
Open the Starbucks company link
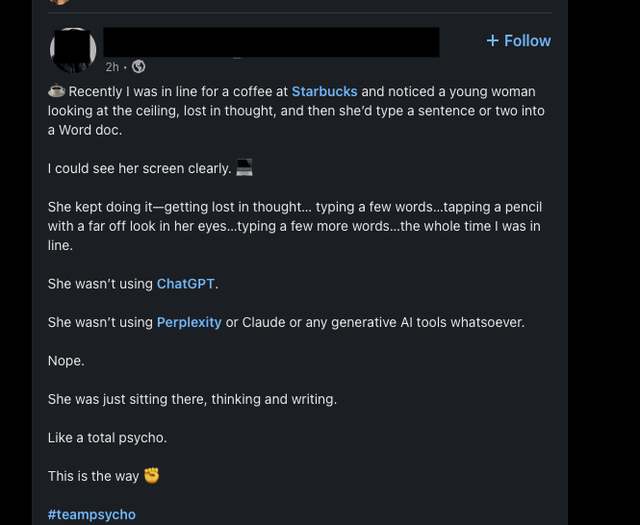pyautogui.click(x=324, y=91)
